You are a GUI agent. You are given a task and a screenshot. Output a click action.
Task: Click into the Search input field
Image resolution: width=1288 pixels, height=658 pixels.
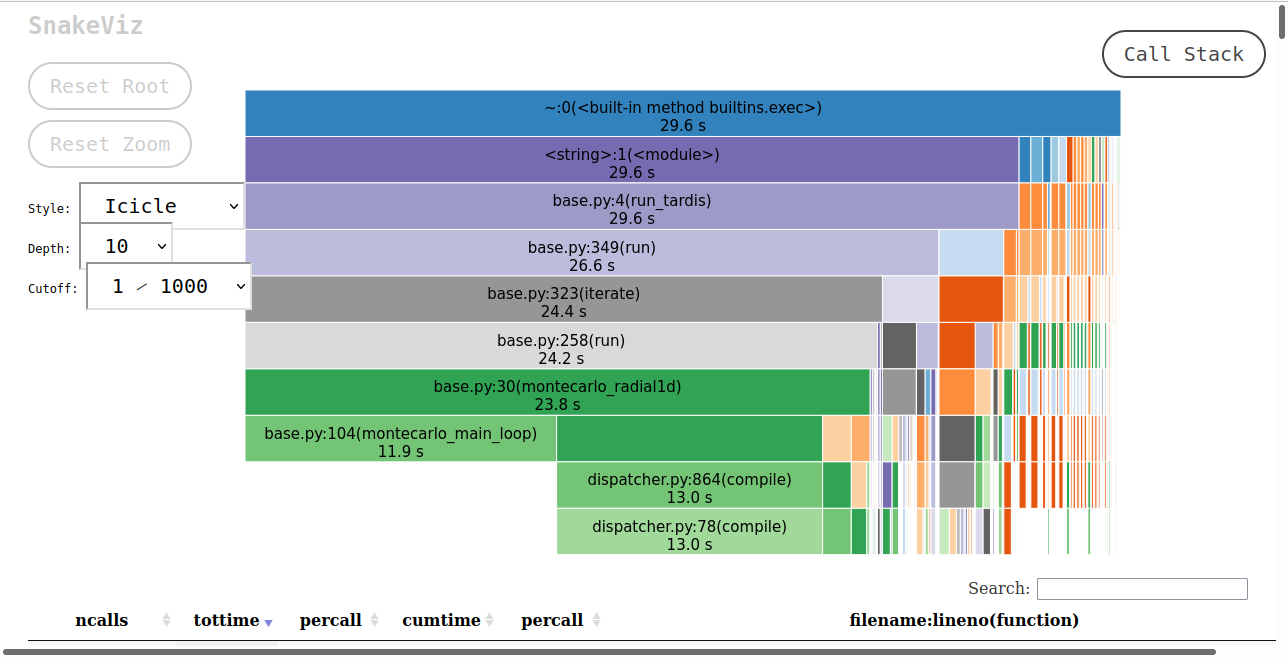[x=1141, y=588]
